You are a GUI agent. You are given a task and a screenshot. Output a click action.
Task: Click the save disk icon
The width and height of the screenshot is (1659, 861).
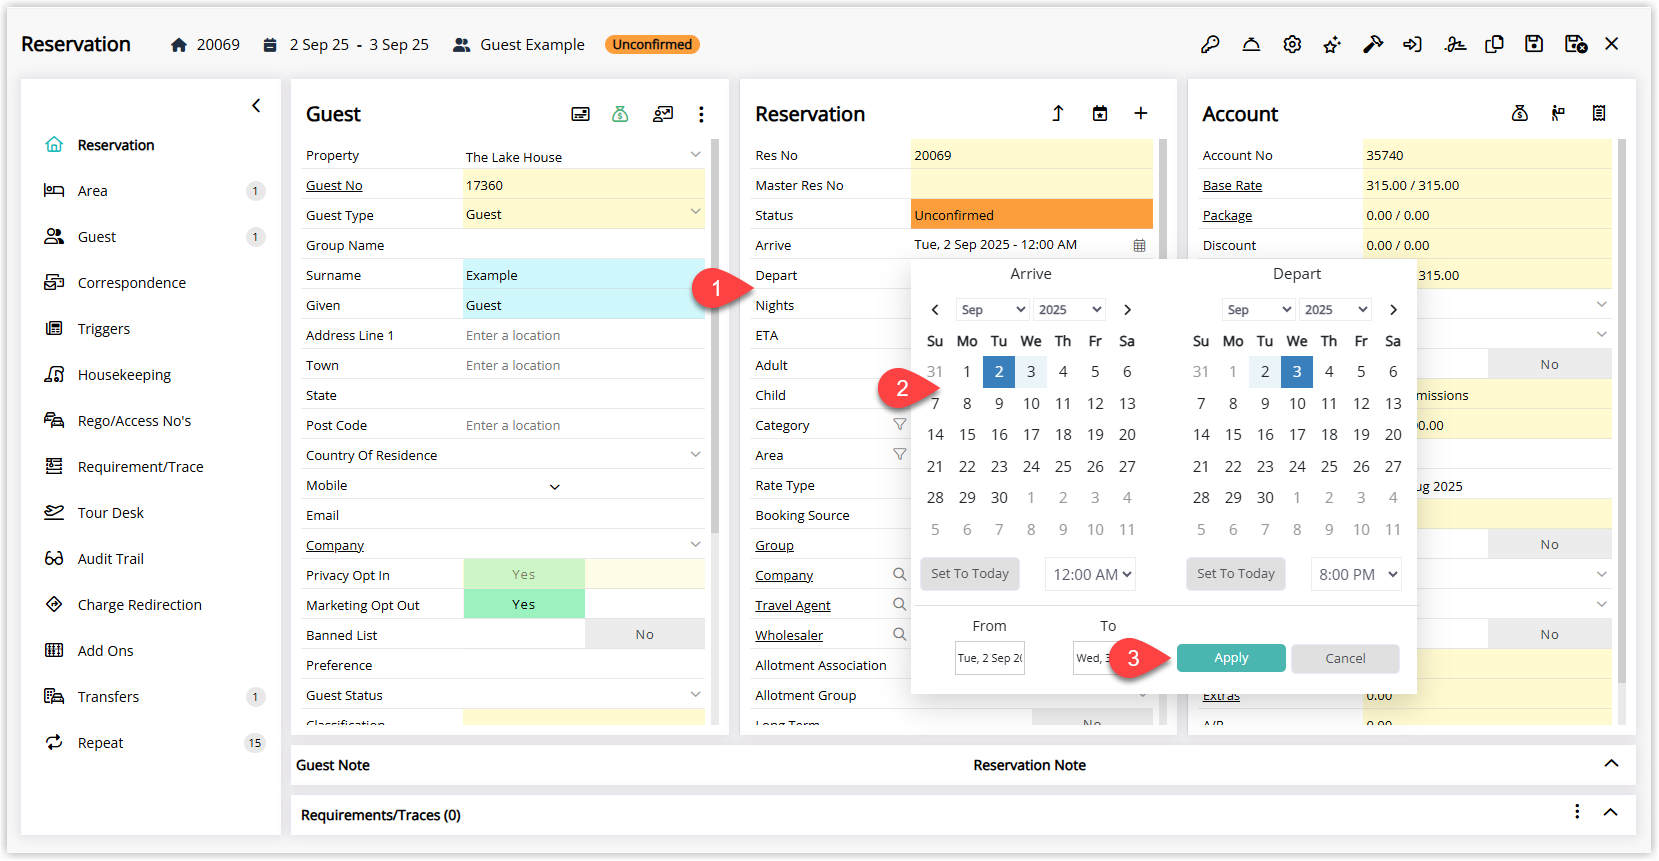1534,44
